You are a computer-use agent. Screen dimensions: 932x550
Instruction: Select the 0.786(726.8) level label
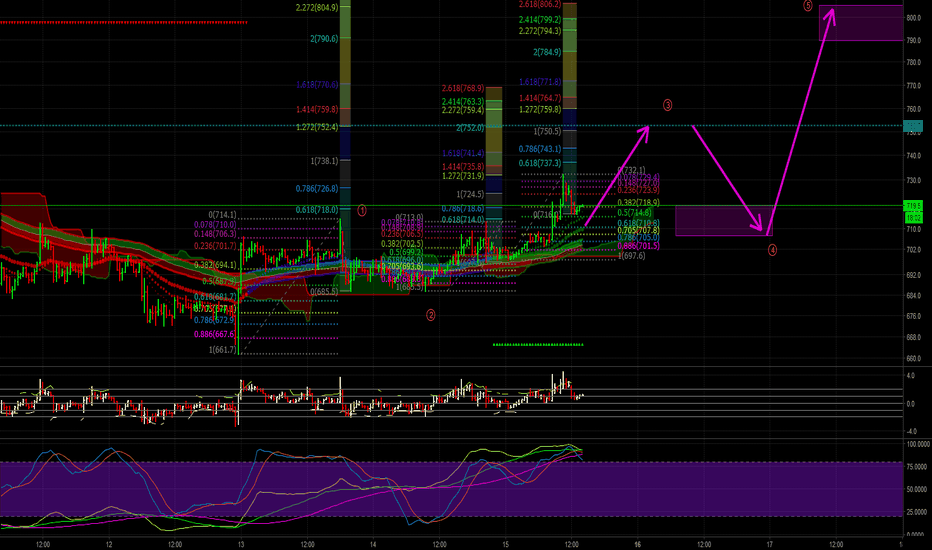point(317,188)
